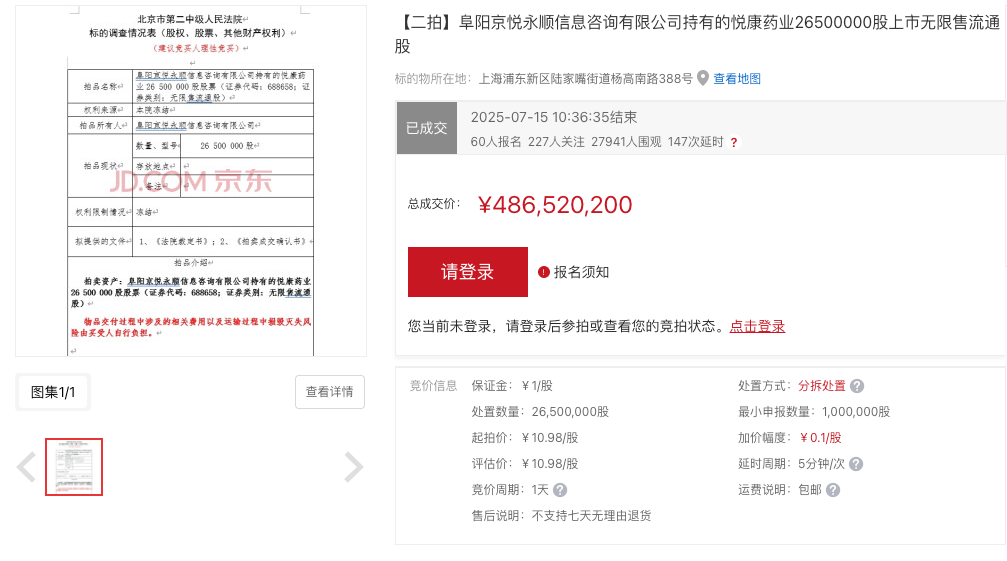Go to previous gallery image arrow
This screenshot has width=1007, height=561.
pyautogui.click(x=26, y=467)
